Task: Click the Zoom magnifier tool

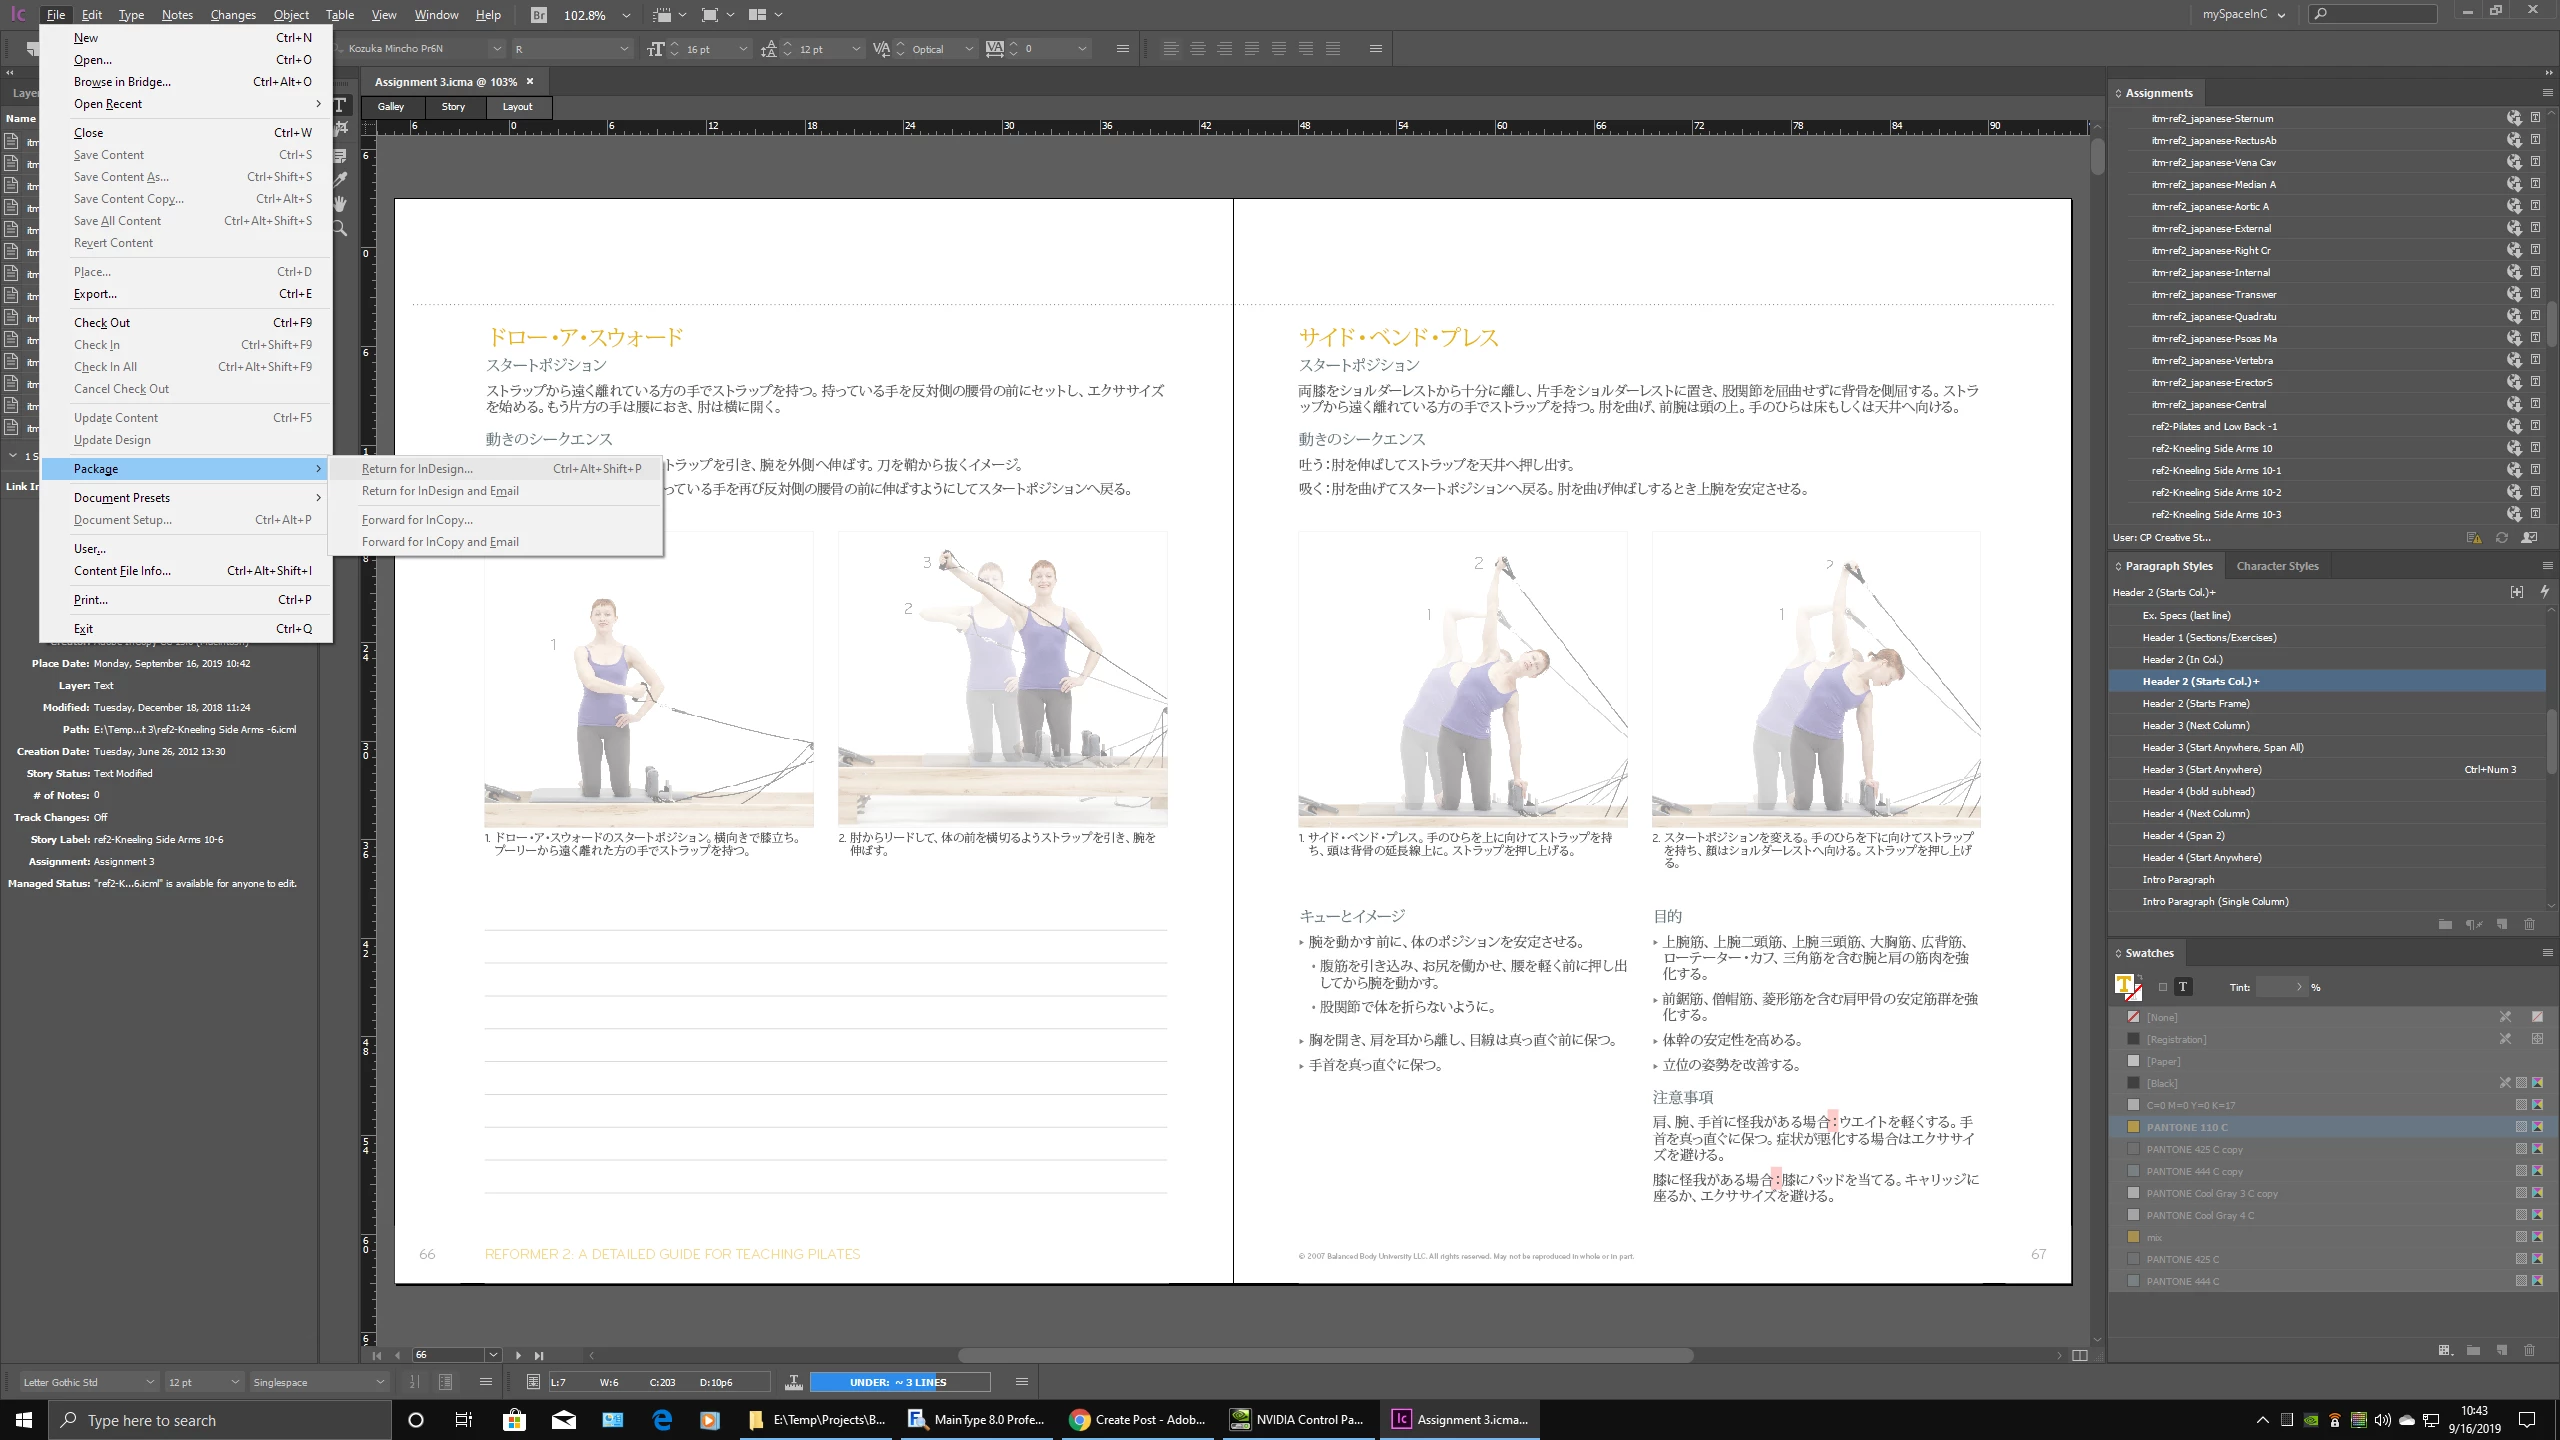Action: point(340,229)
